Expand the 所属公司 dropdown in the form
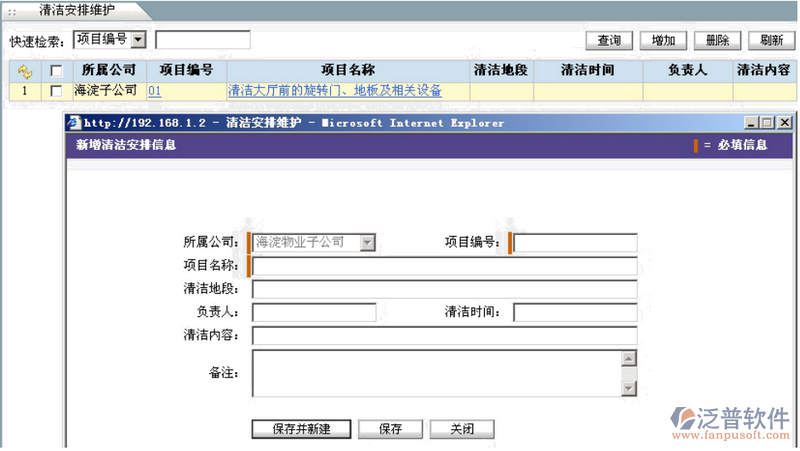 367,242
